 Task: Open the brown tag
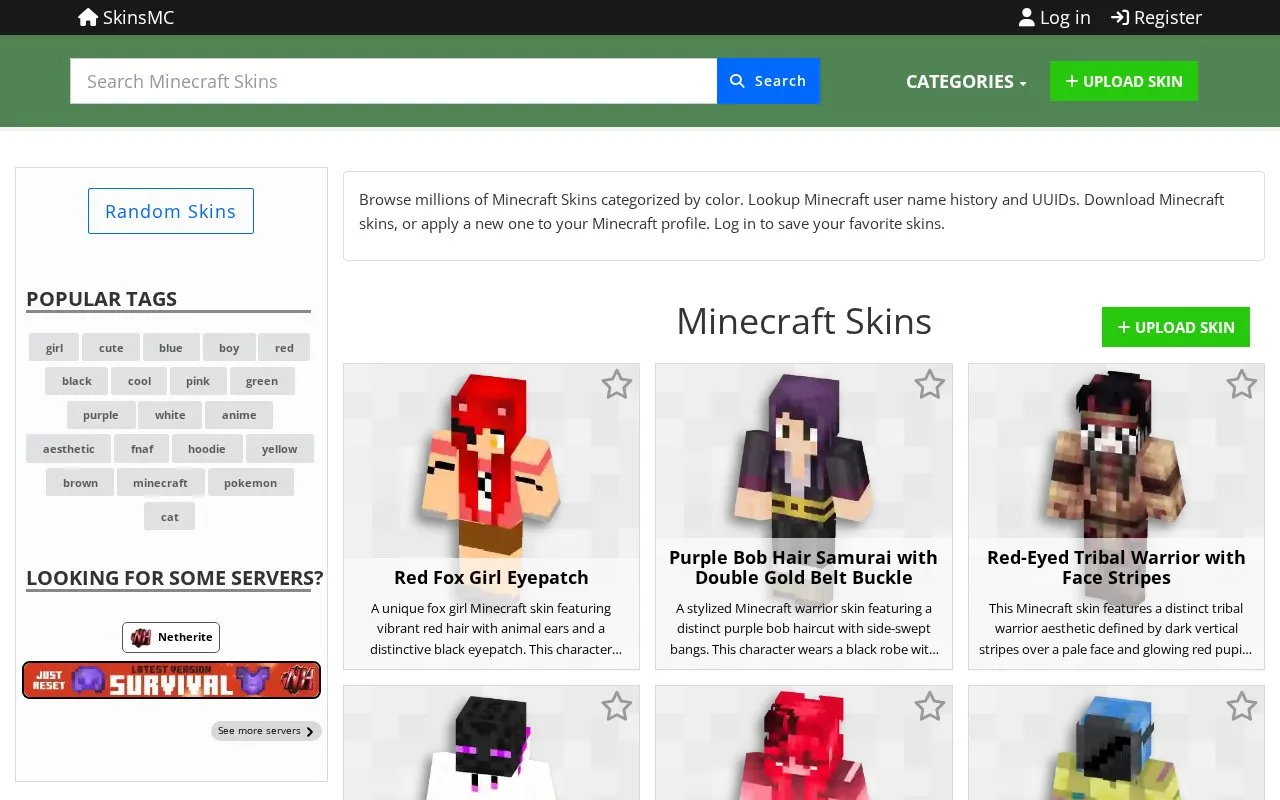click(x=81, y=483)
